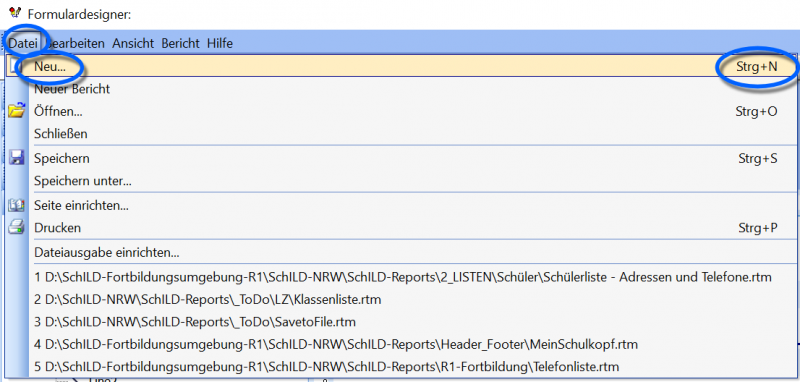This screenshot has width=800, height=382.
Task: Open the Hilfe menu
Action: click(220, 43)
